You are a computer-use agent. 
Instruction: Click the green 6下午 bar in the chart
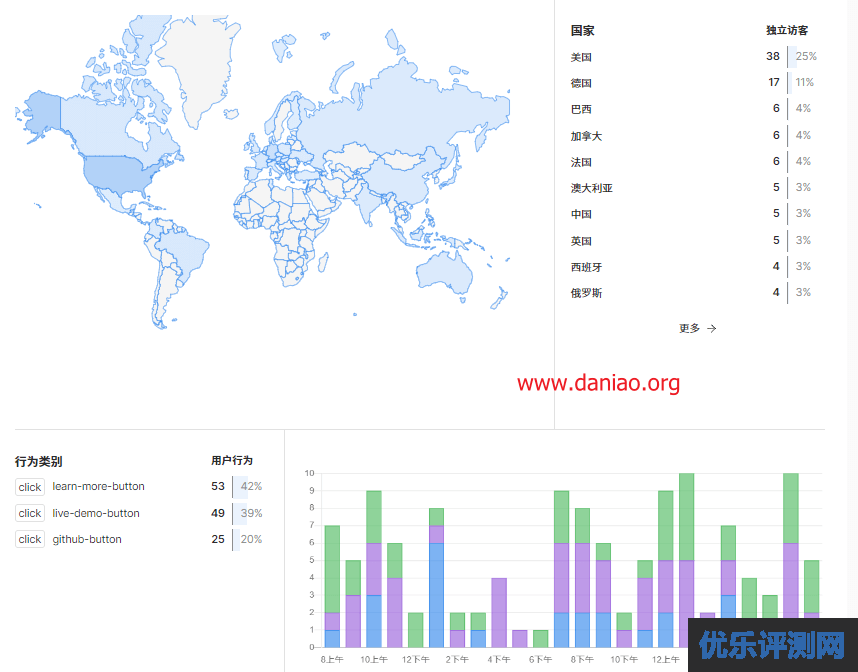click(541, 639)
